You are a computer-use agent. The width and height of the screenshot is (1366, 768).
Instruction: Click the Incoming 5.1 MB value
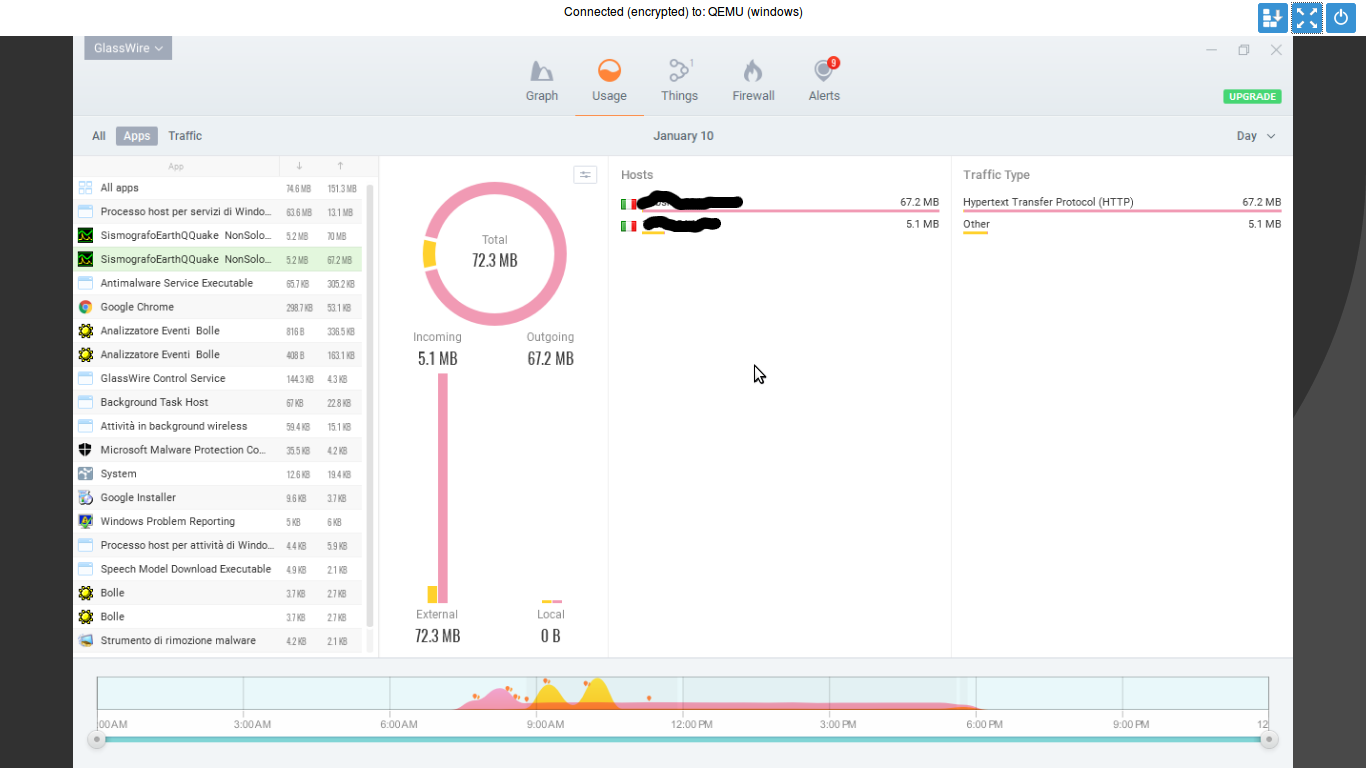click(x=437, y=358)
